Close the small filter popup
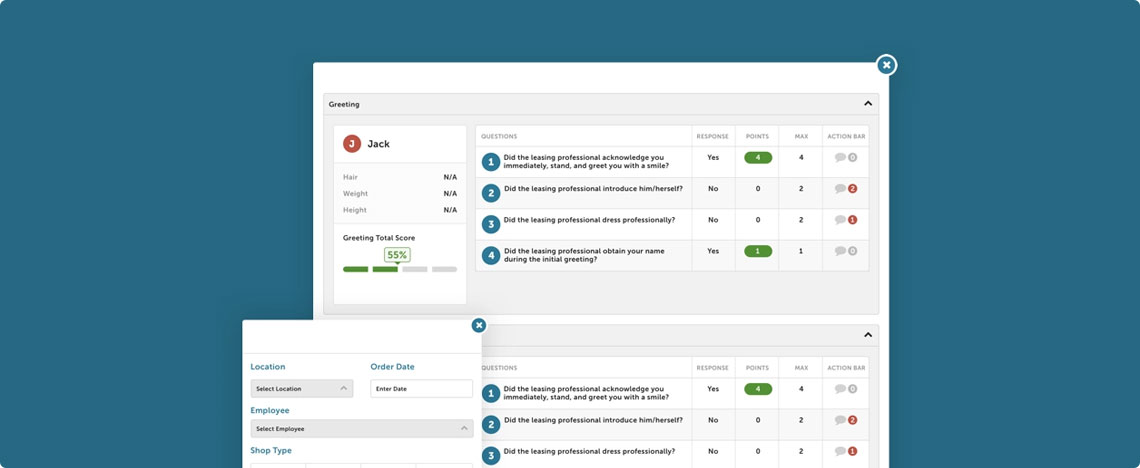Viewport: 1140px width, 468px height. pyautogui.click(x=478, y=326)
